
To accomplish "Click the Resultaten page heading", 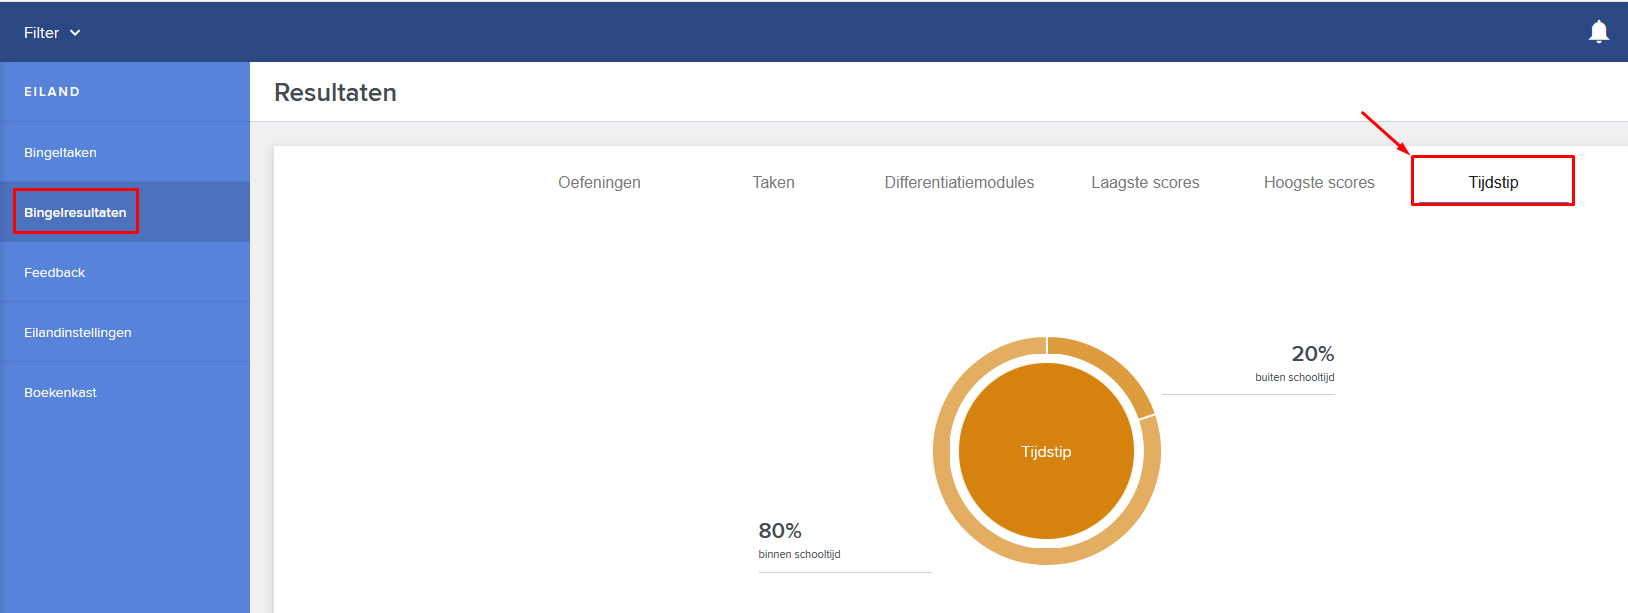I will (335, 93).
